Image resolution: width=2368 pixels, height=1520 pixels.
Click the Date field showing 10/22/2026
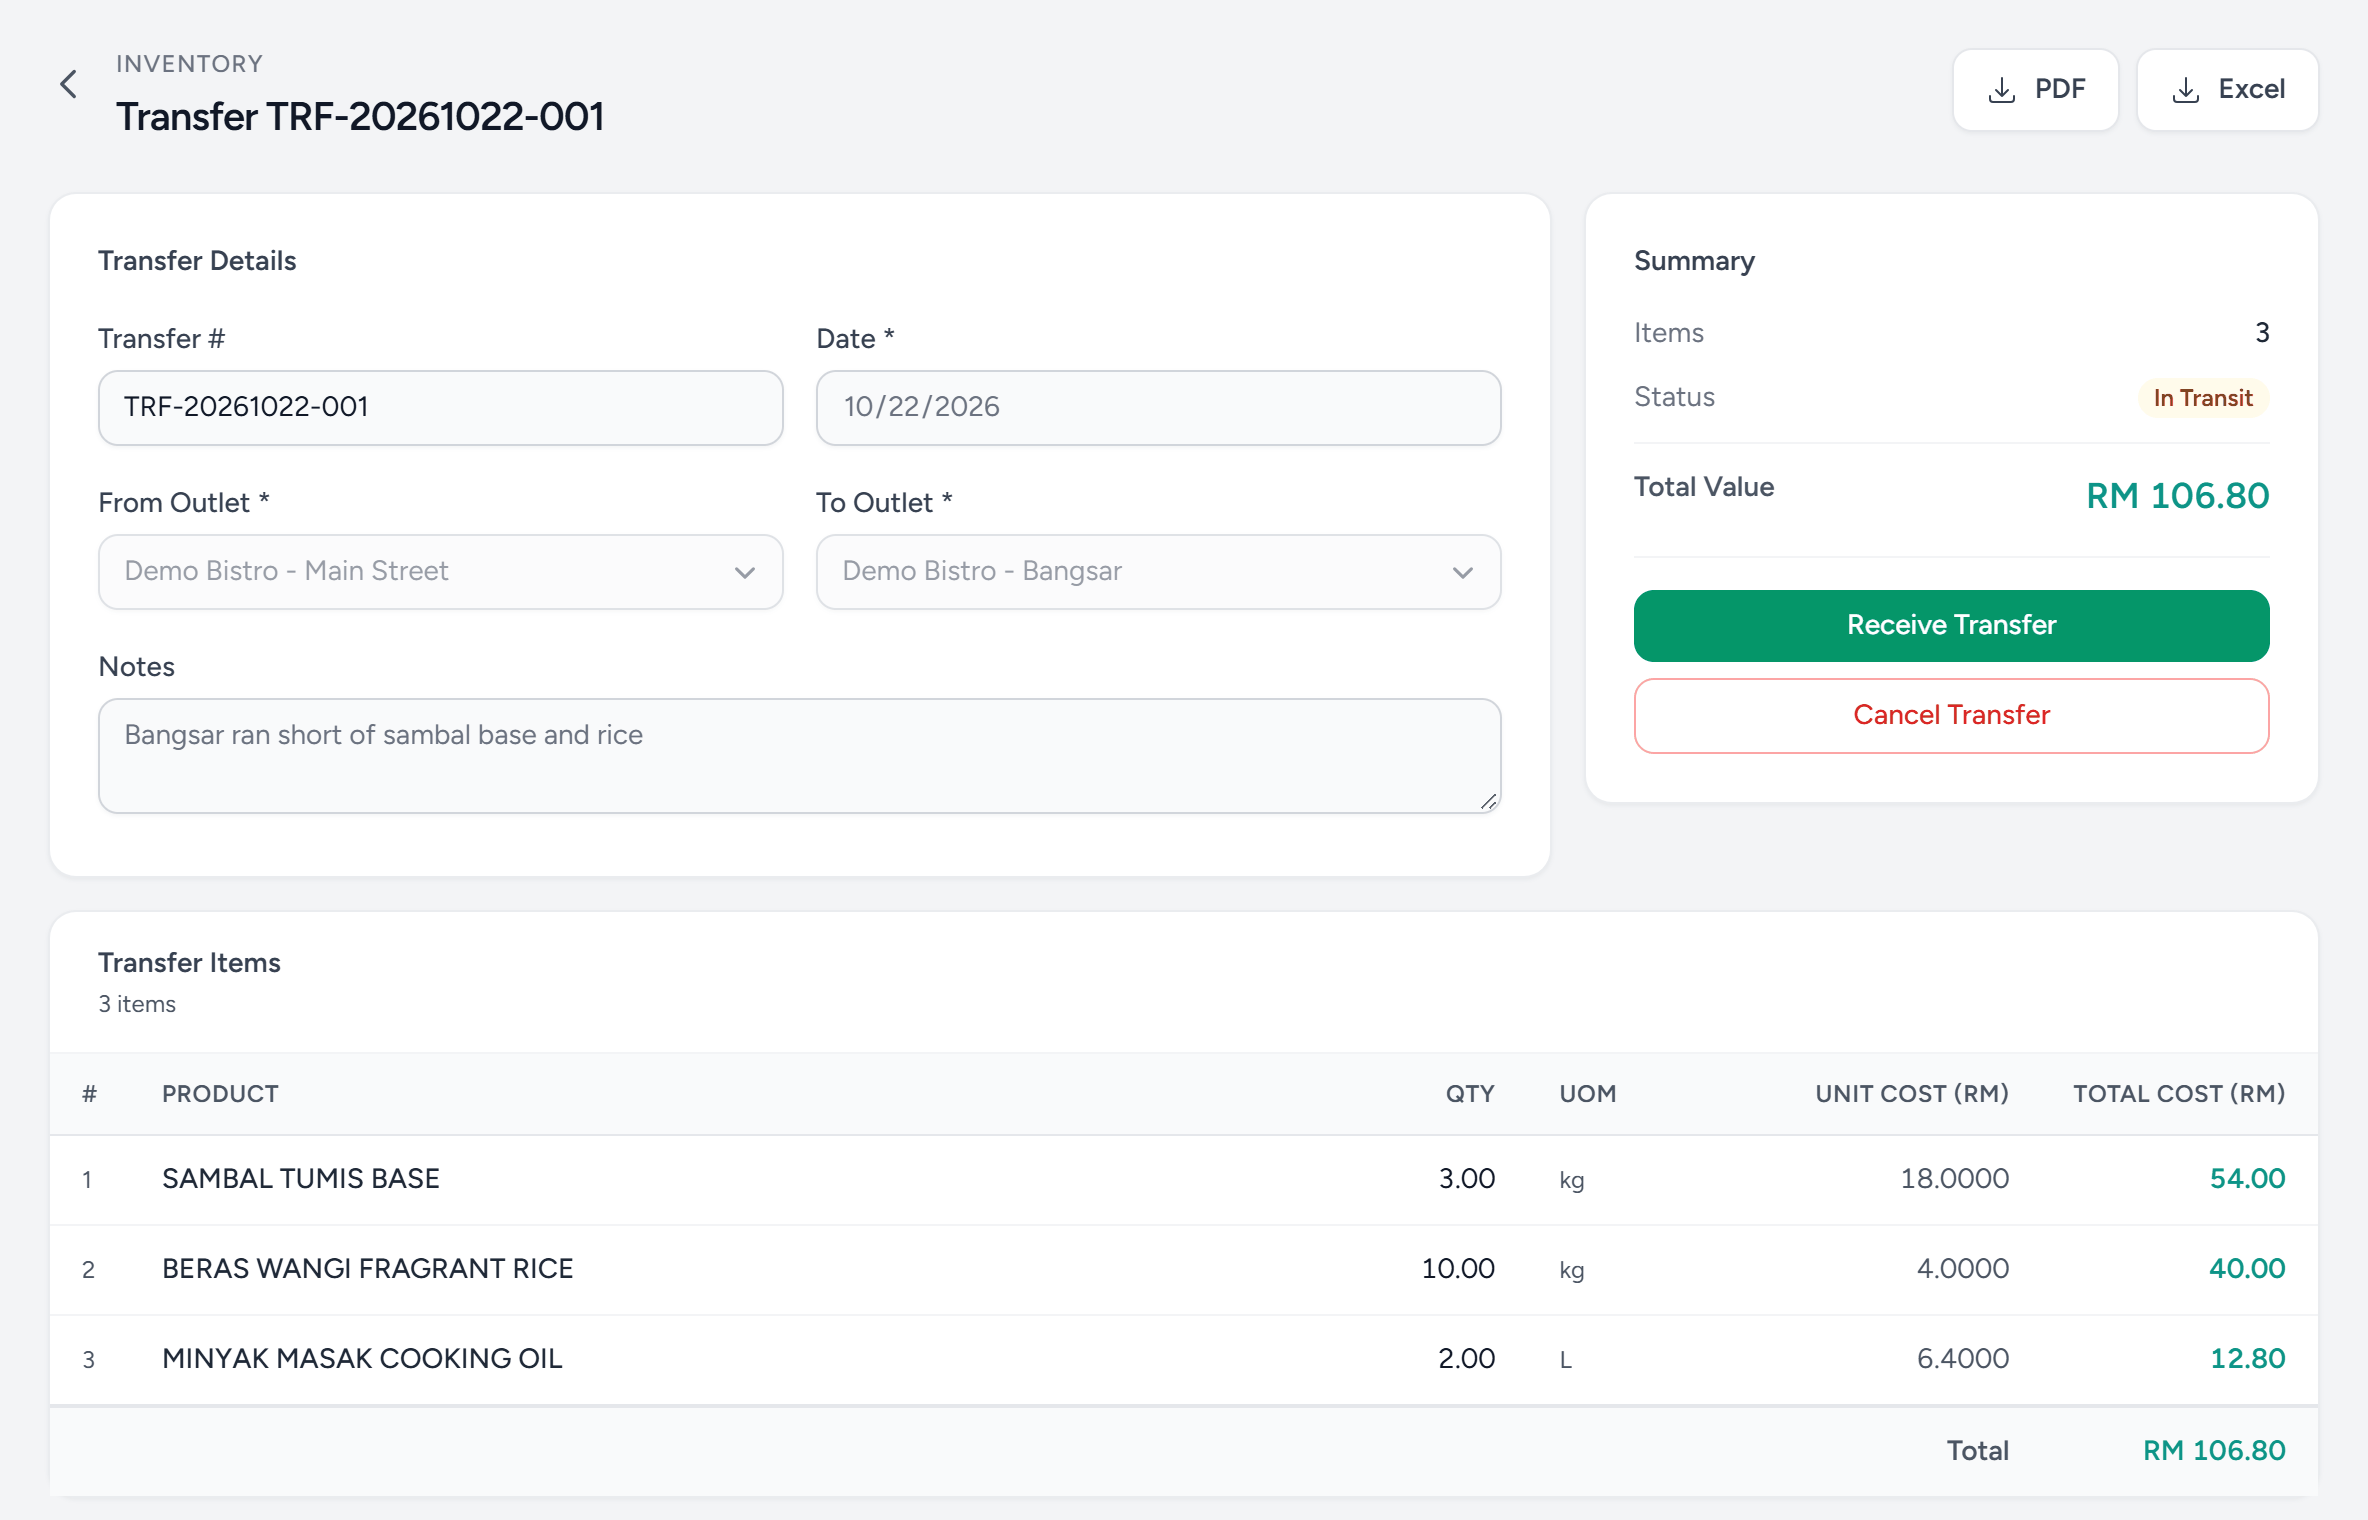tap(1158, 407)
